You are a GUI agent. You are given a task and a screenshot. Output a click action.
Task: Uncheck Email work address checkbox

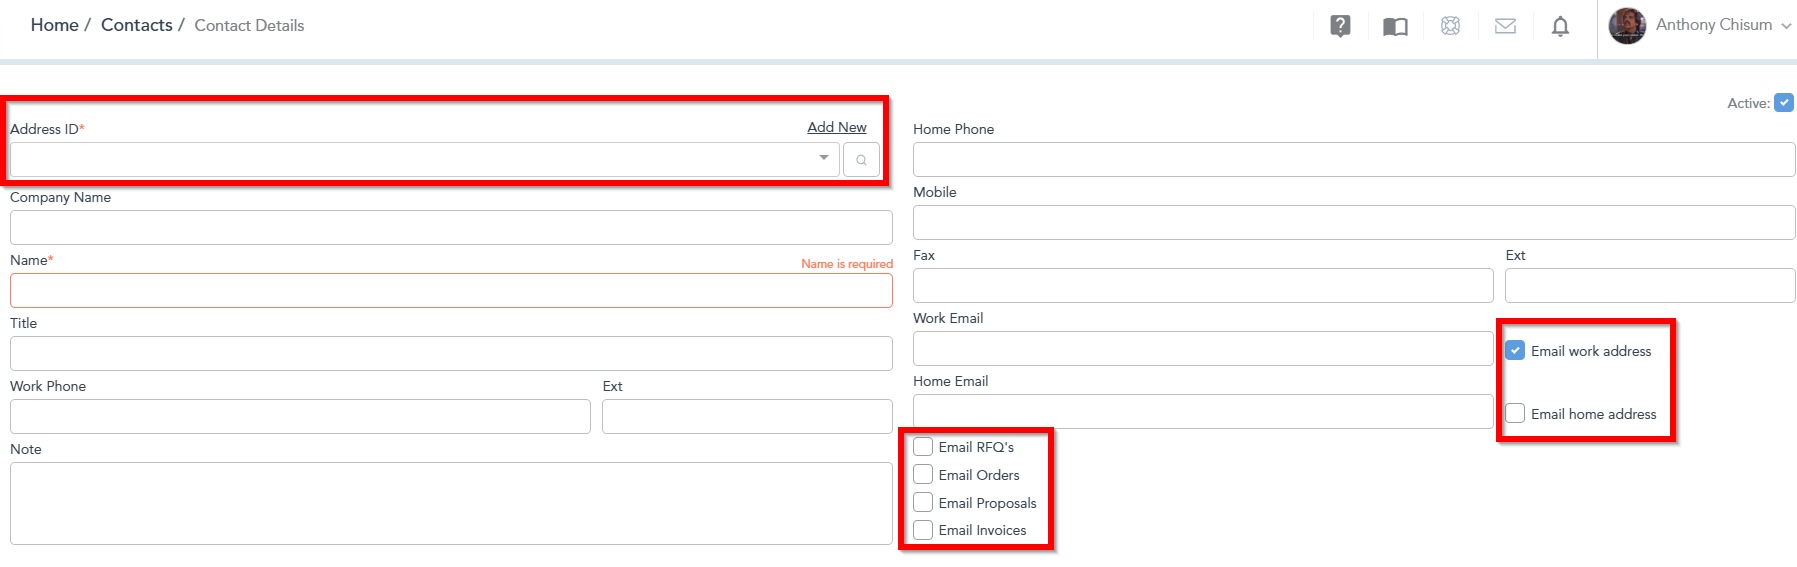click(x=1515, y=350)
